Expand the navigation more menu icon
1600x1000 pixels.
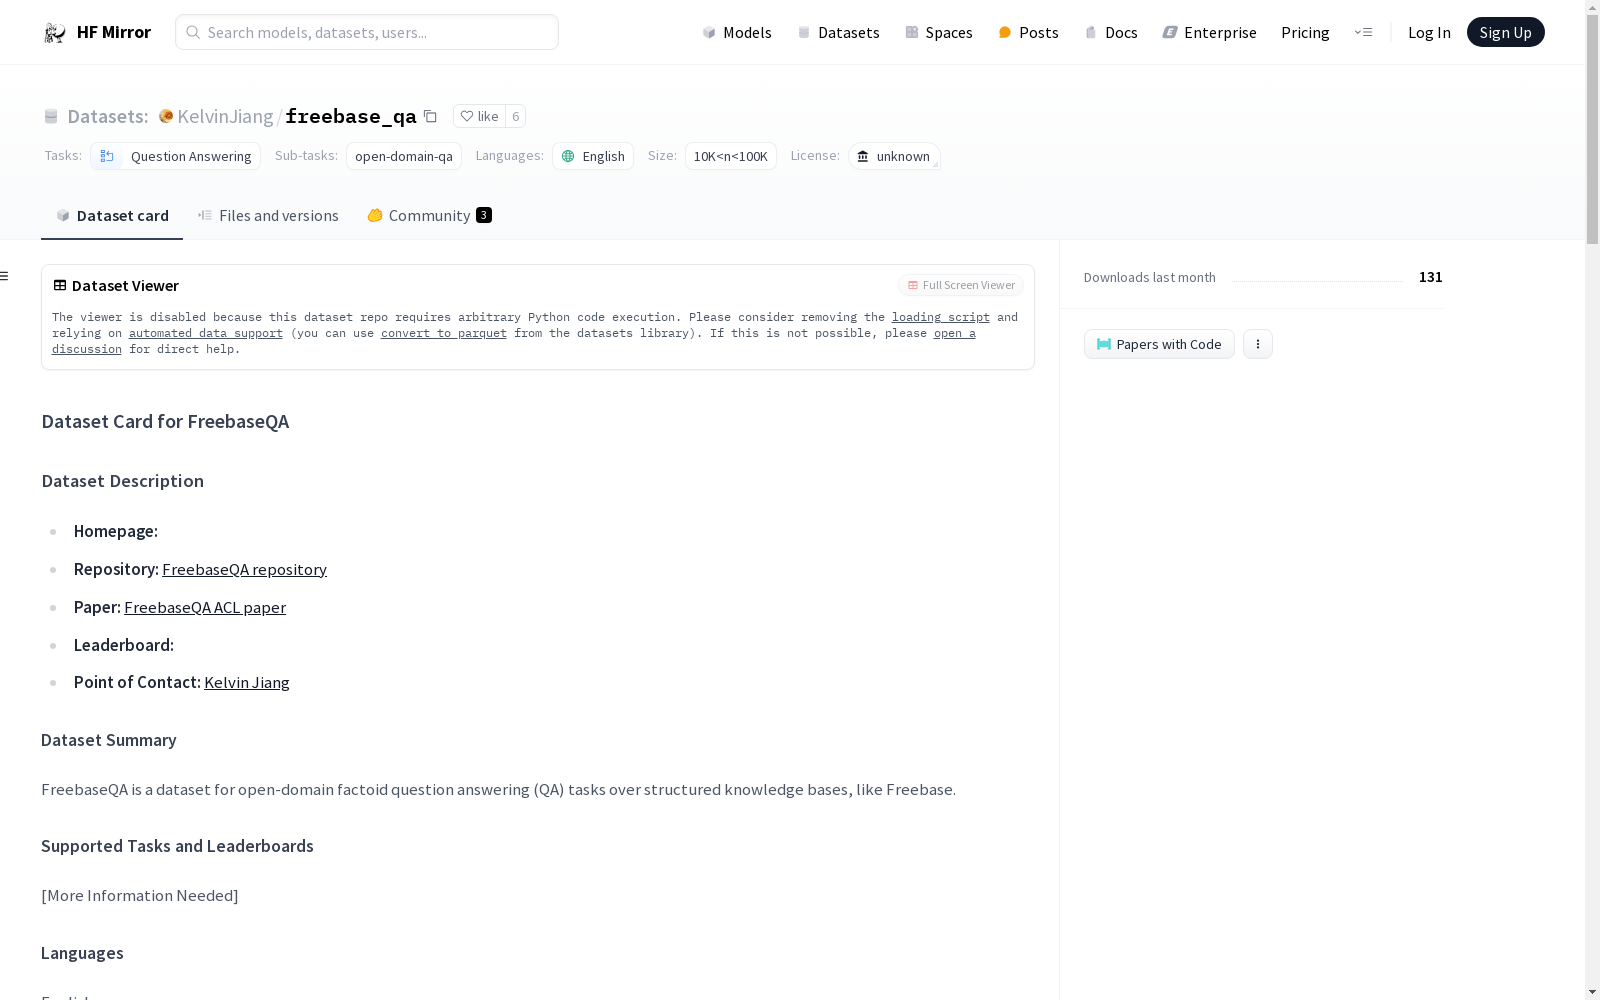1363,32
